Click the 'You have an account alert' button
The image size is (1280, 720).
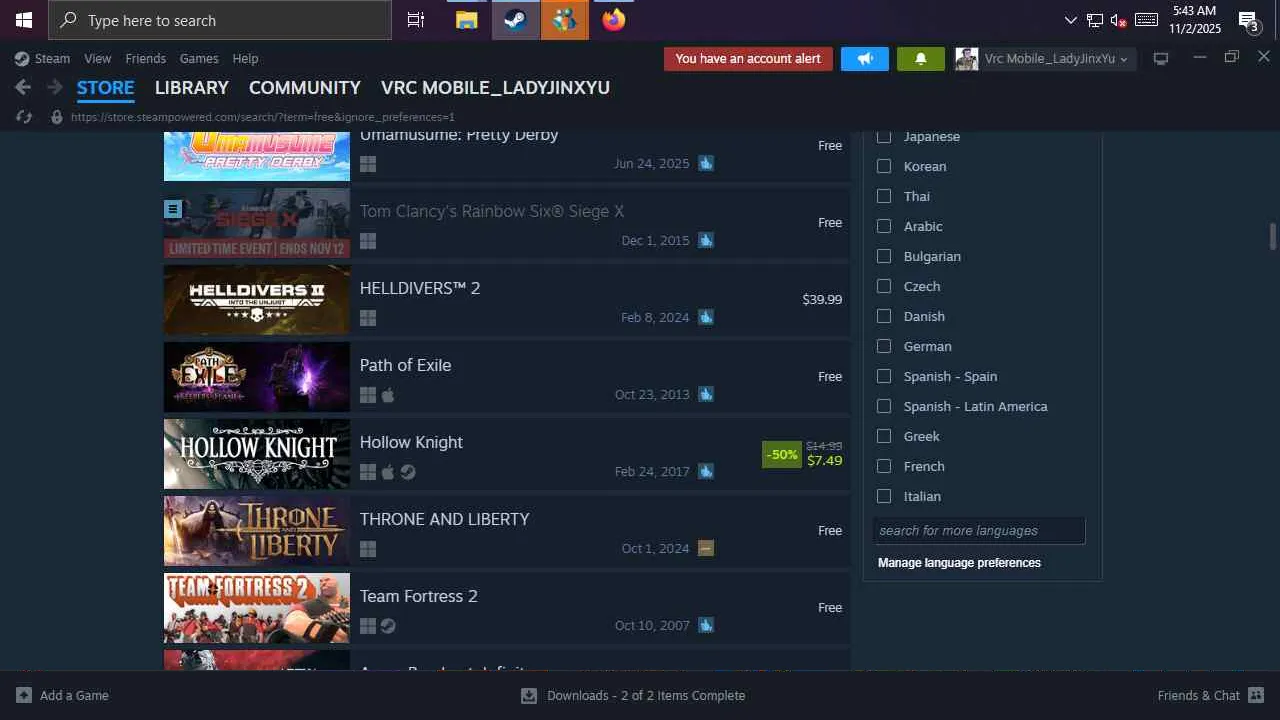tap(748, 59)
